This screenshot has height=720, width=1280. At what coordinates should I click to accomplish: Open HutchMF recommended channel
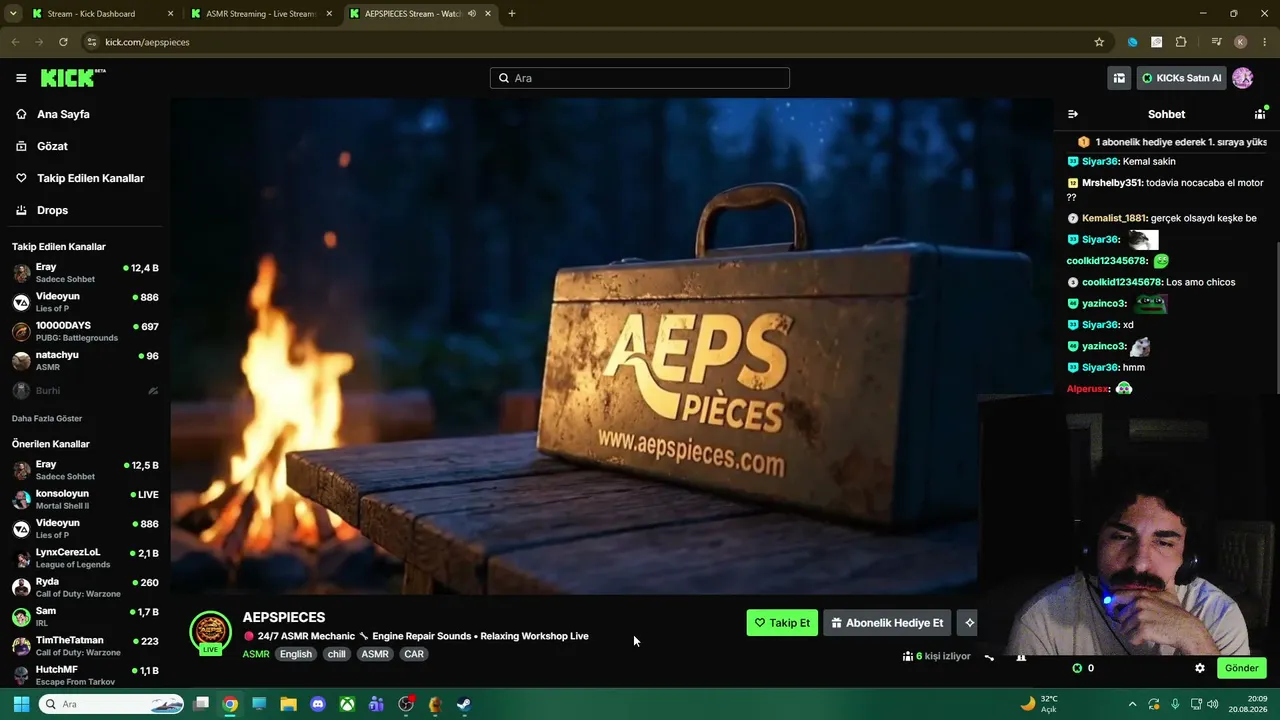click(x=85, y=675)
